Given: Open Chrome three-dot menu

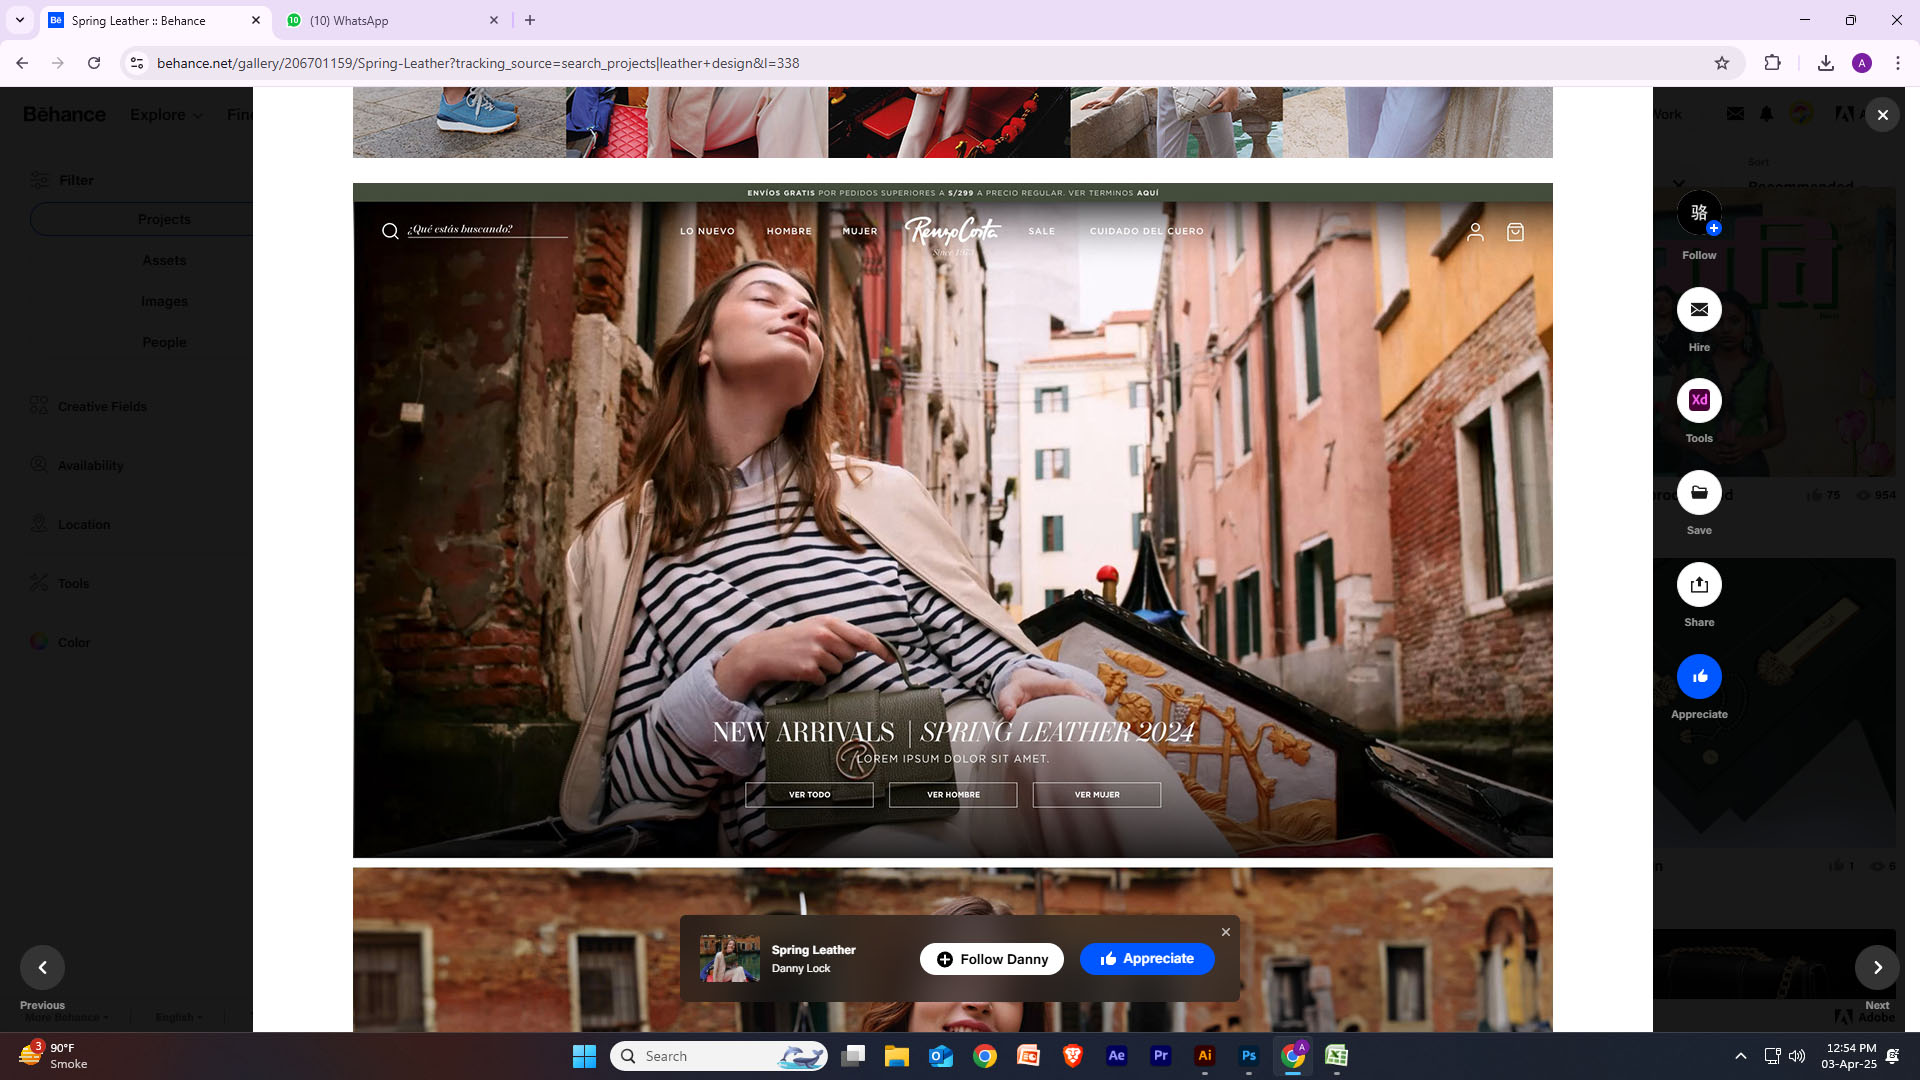Looking at the screenshot, I should (x=1898, y=63).
